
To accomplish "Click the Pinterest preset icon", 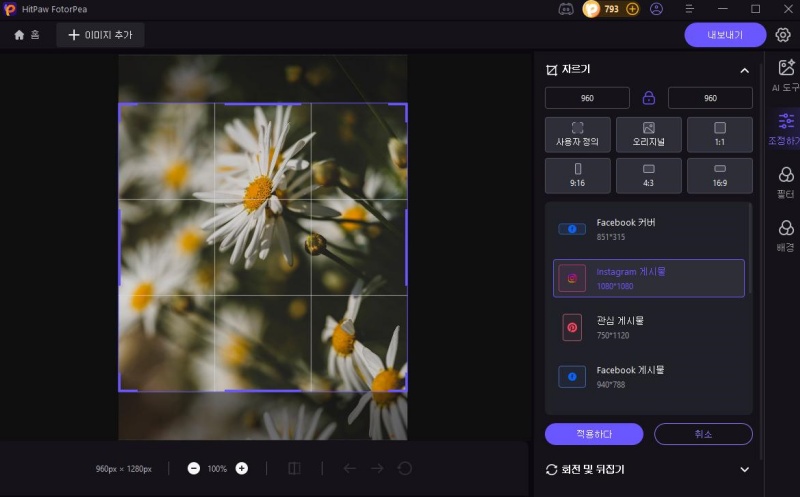I will pos(572,328).
